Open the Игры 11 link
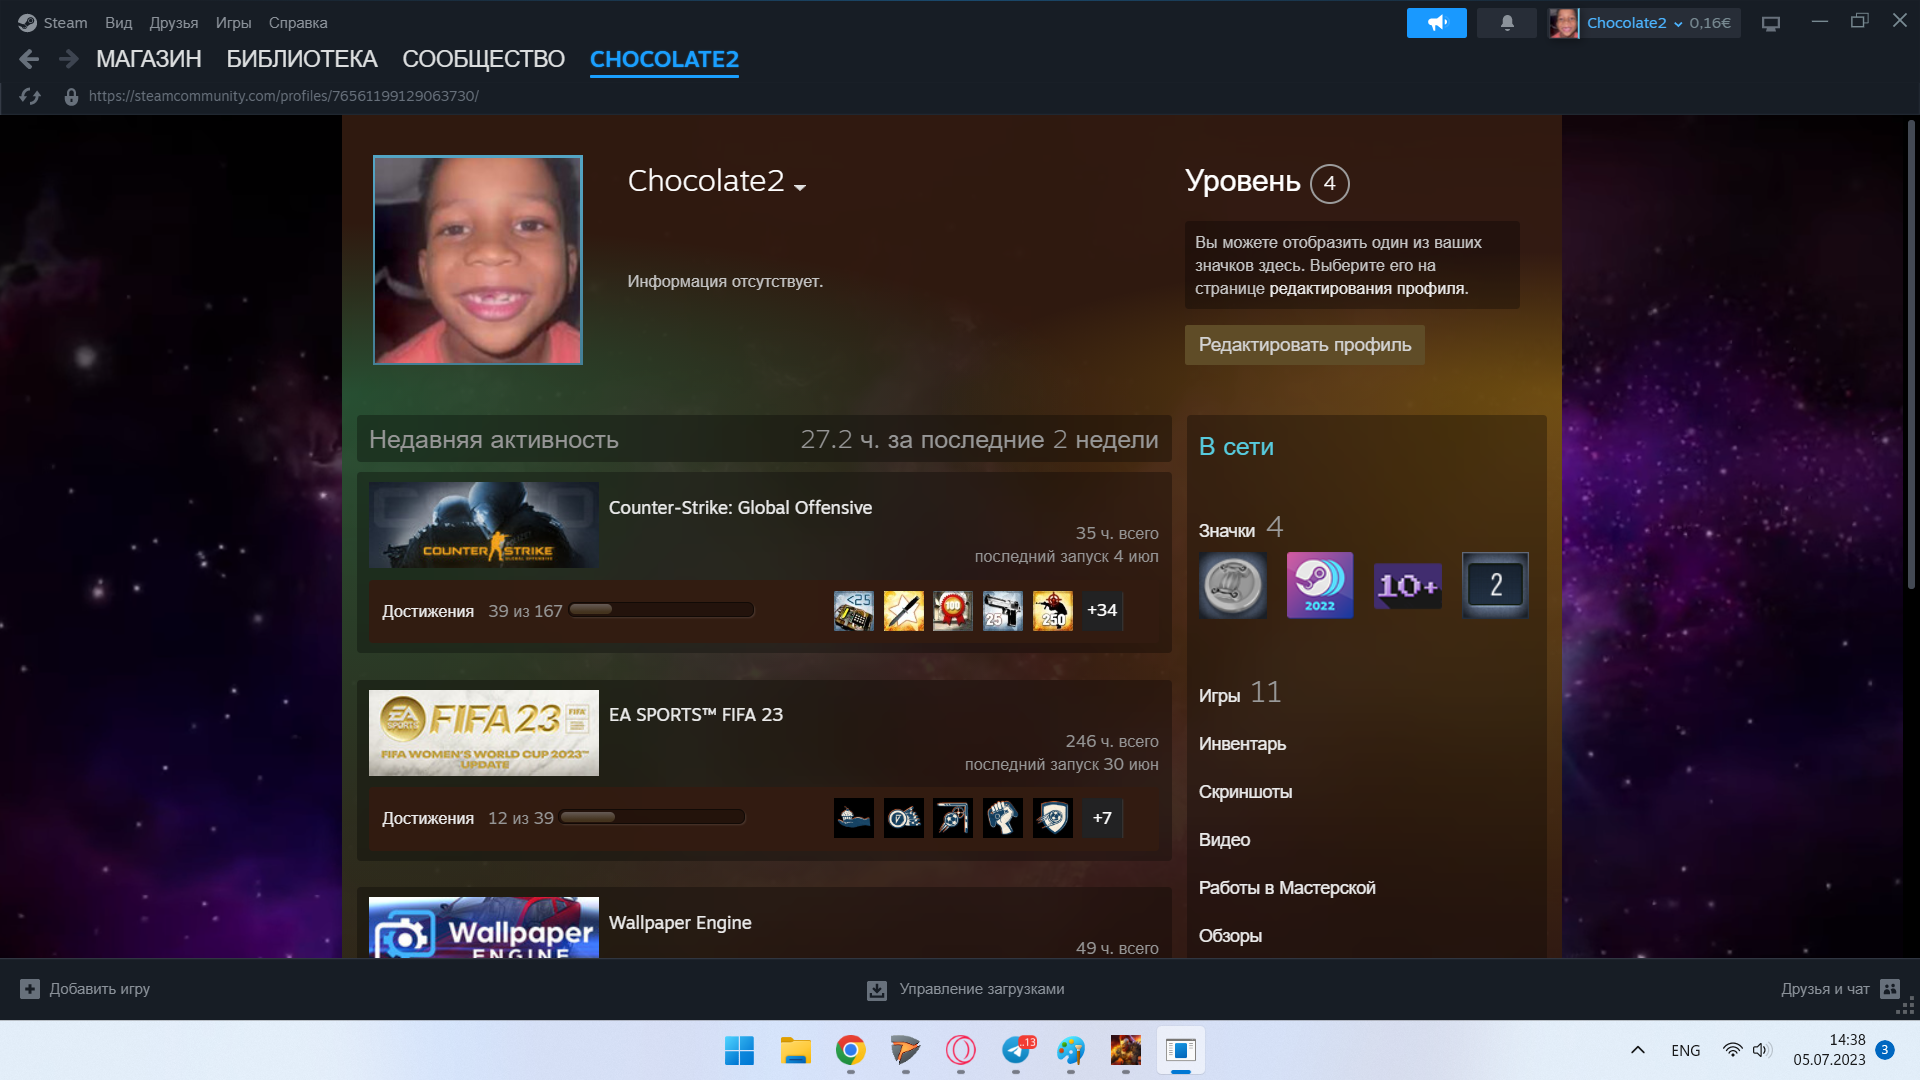The image size is (1920, 1080). [x=1240, y=693]
